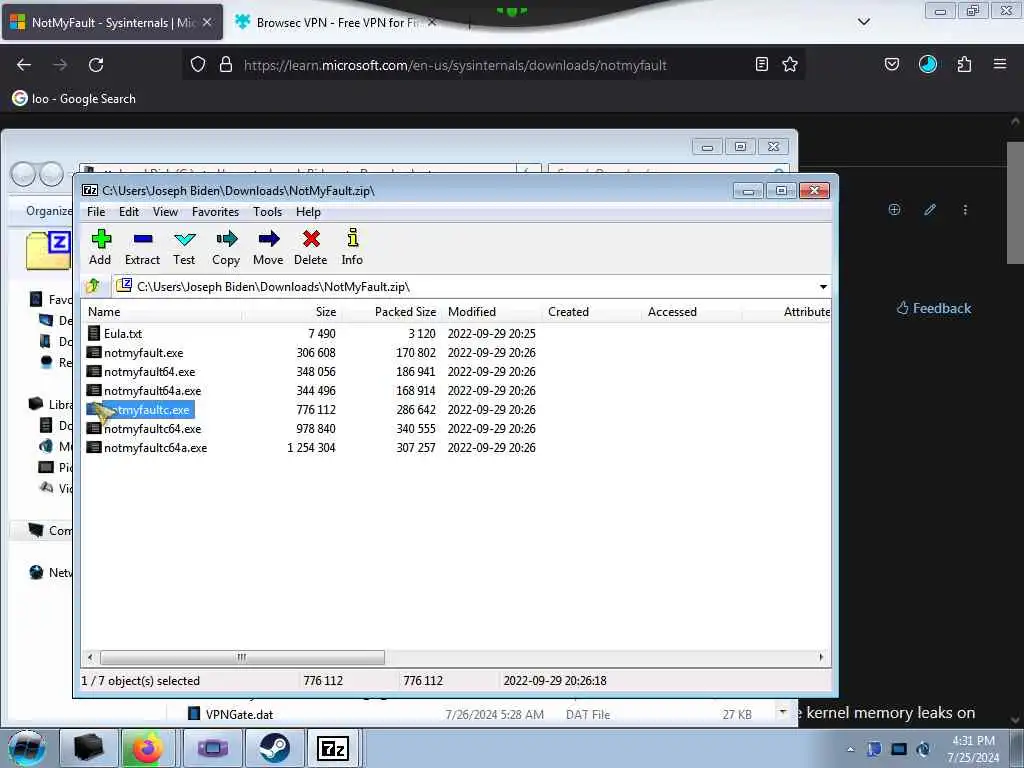Screen dimensions: 1024x768
Task: Open Steam from the taskbar
Action: pos(275,748)
